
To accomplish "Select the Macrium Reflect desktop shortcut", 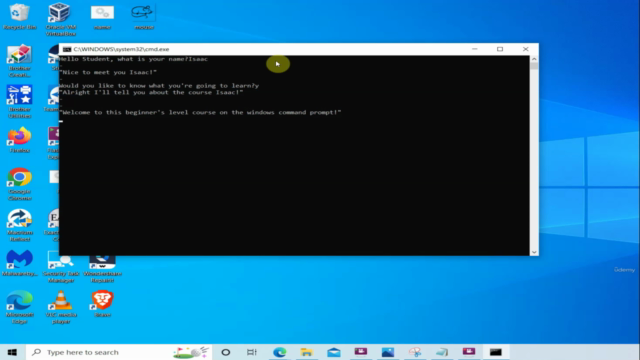I will pos(19,225).
